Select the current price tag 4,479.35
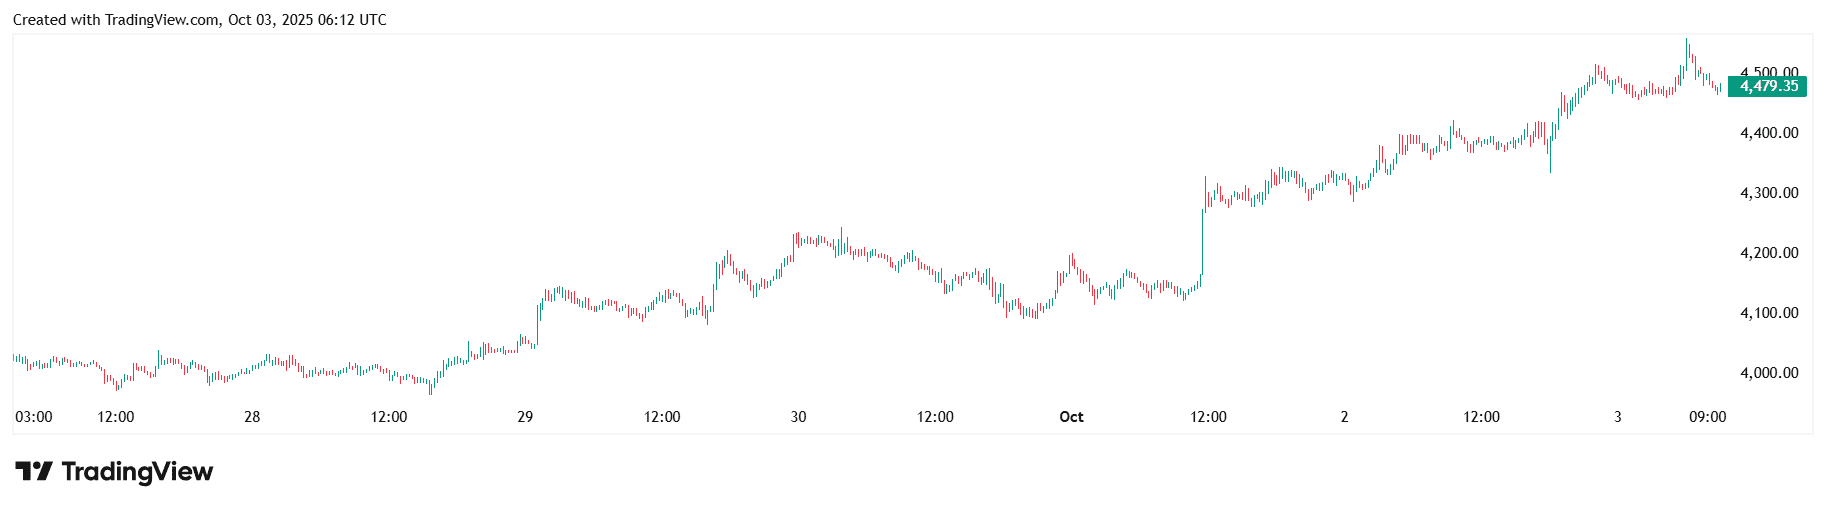The image size is (1826, 509). tap(1768, 86)
